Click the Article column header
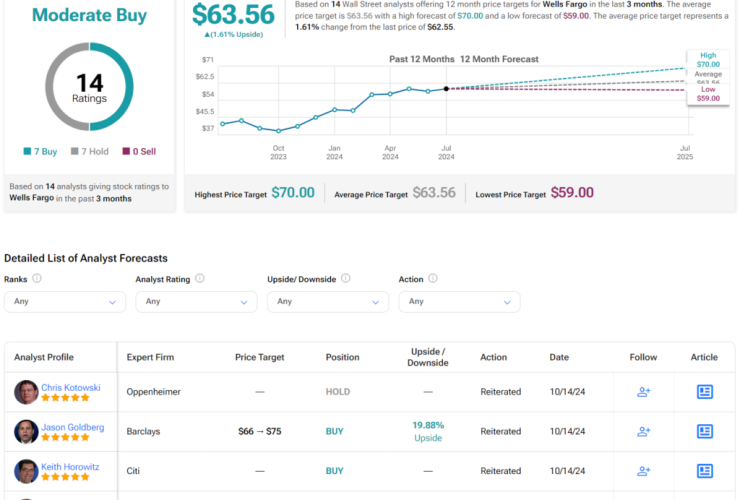Screen dimensions: 740x500 click(704, 357)
